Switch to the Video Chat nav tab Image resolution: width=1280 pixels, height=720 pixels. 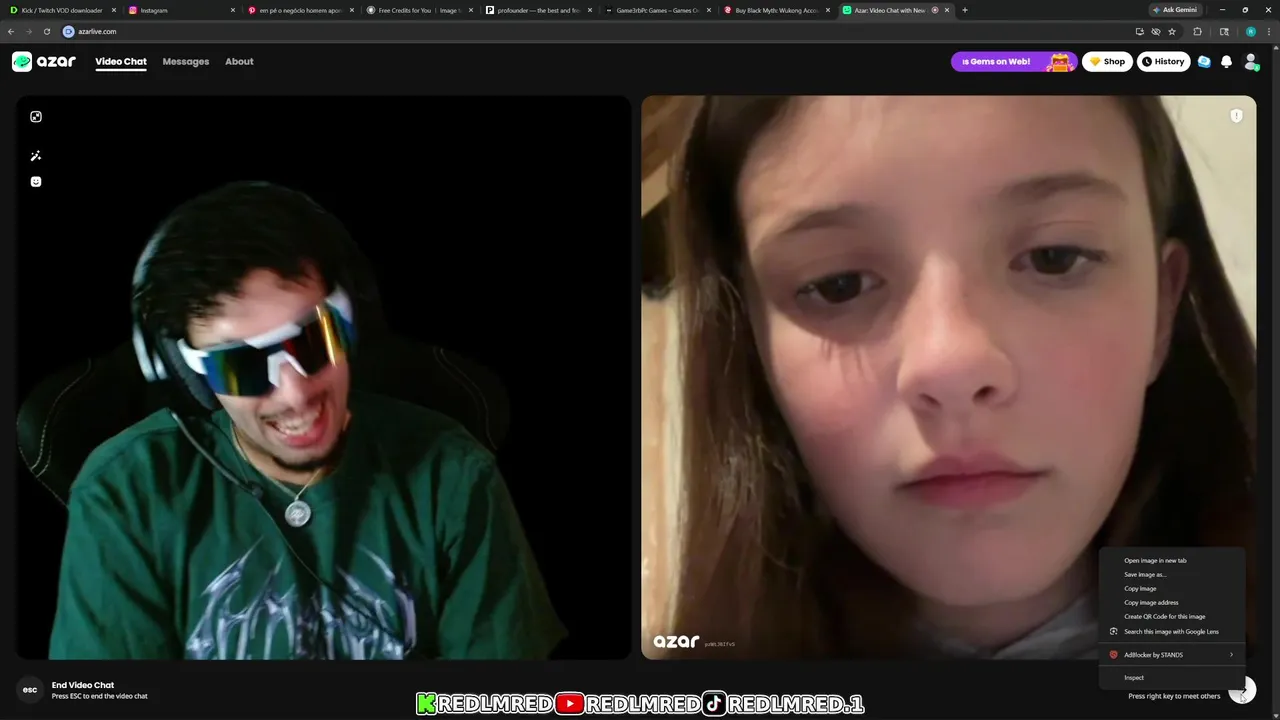coord(121,62)
